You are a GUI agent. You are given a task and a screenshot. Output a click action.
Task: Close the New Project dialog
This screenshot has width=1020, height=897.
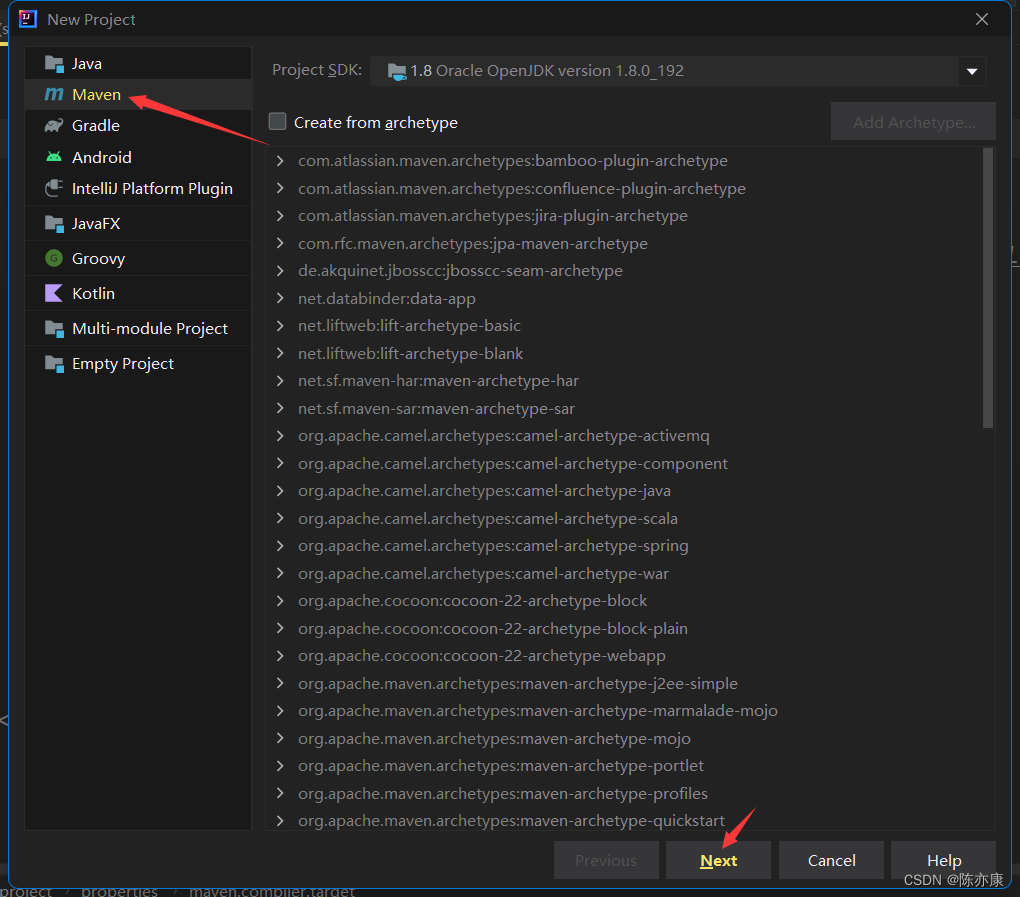click(x=982, y=20)
